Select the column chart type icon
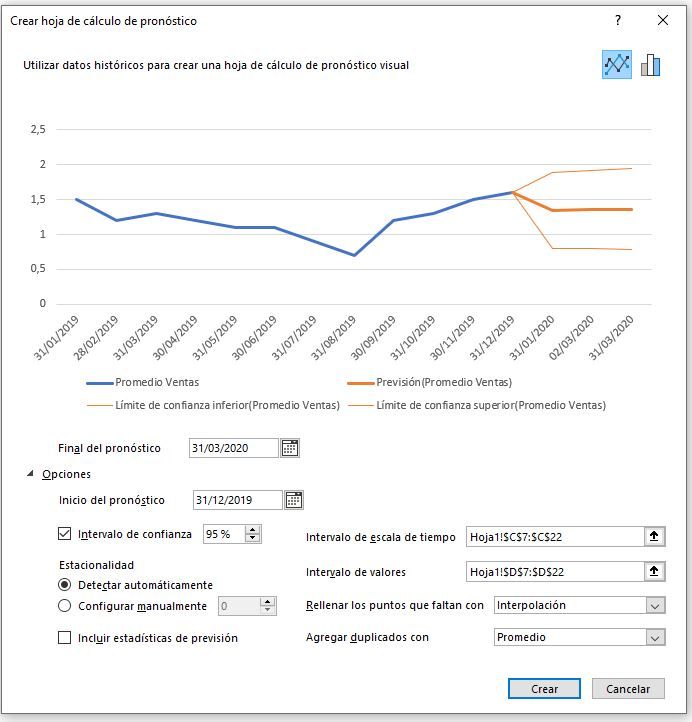 (x=651, y=64)
